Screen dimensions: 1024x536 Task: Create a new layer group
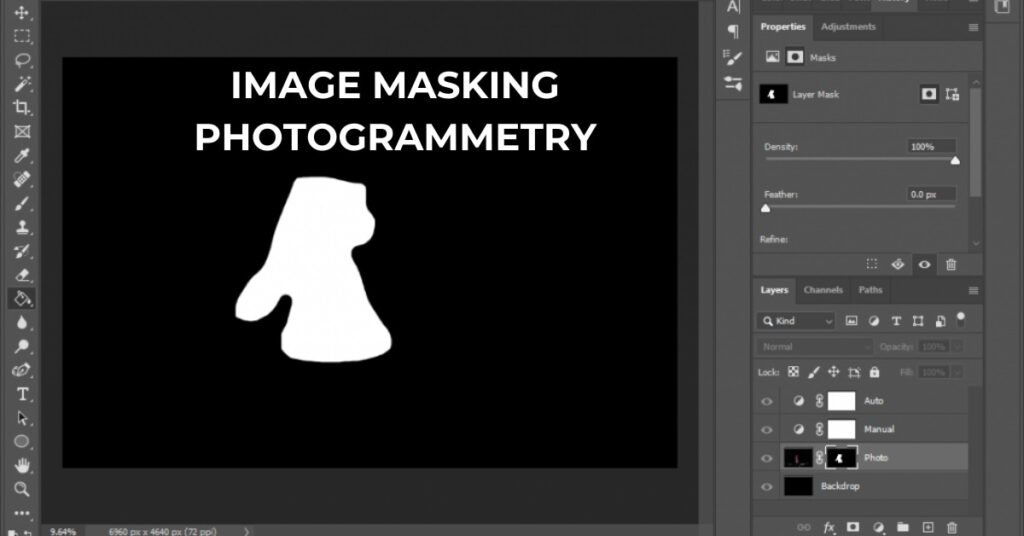pyautogui.click(x=903, y=527)
